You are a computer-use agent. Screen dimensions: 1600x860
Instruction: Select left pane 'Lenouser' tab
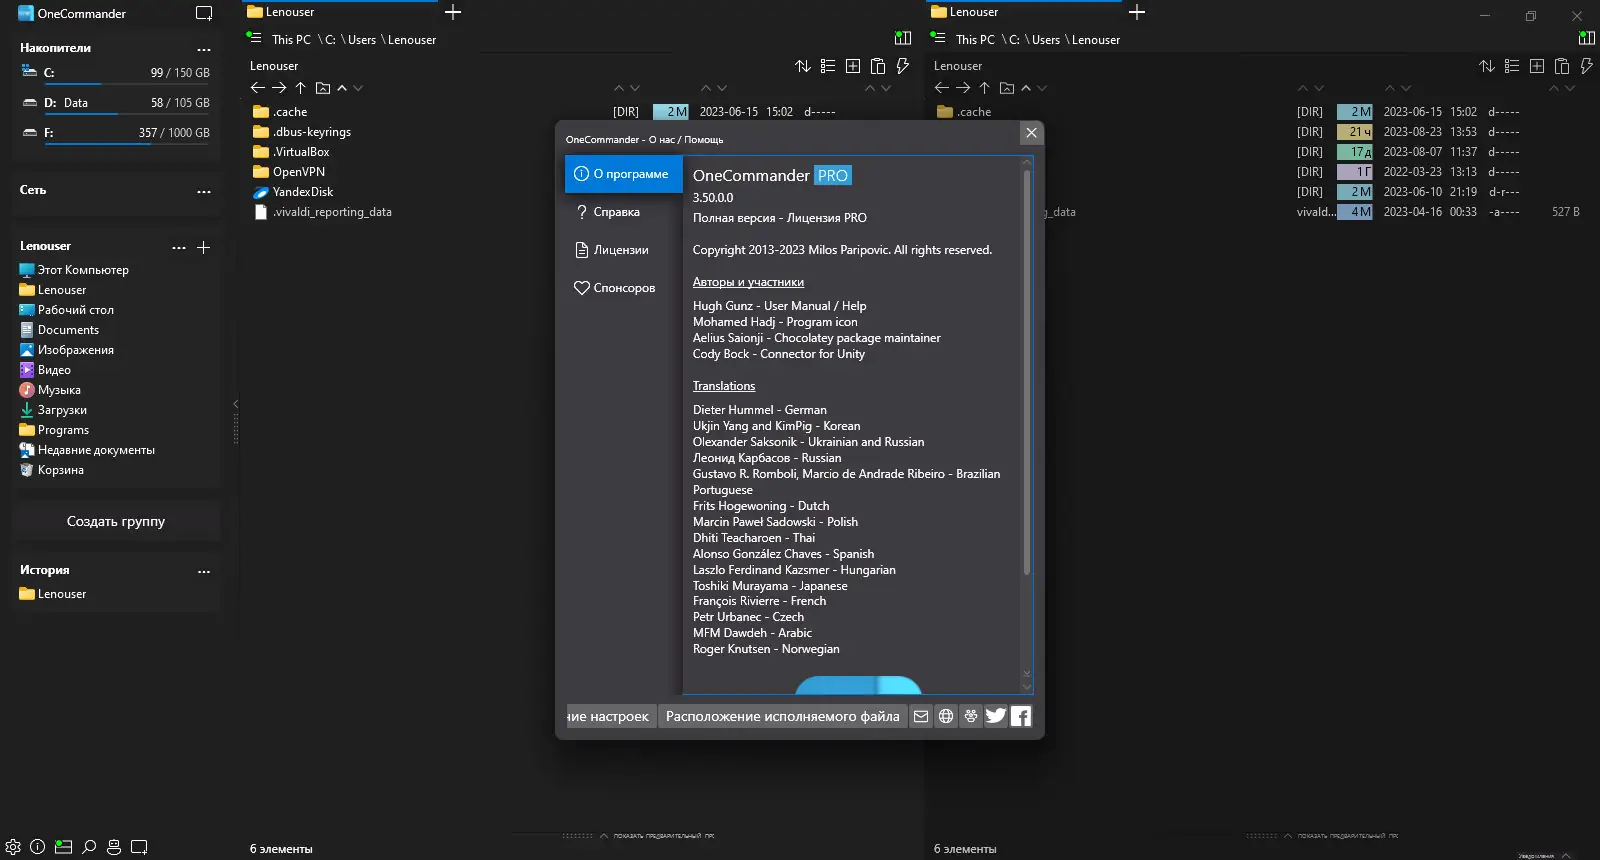[340, 12]
